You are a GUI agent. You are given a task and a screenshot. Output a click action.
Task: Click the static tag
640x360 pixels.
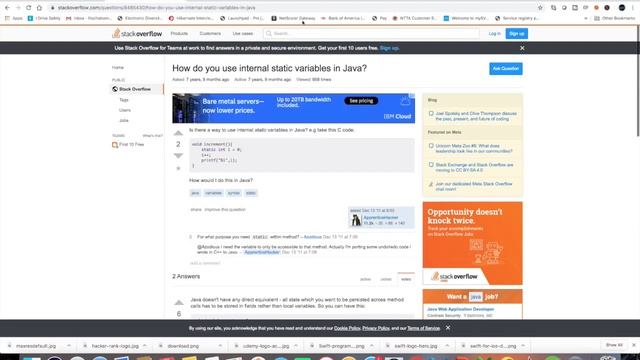click(251, 193)
